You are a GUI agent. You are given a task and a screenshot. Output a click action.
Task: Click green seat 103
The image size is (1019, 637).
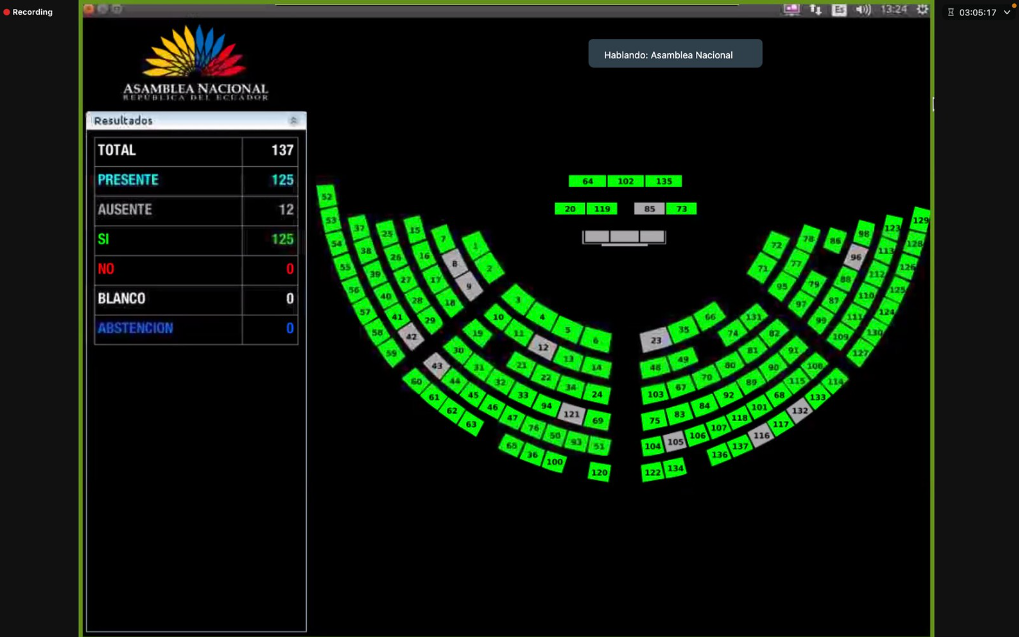655,394
